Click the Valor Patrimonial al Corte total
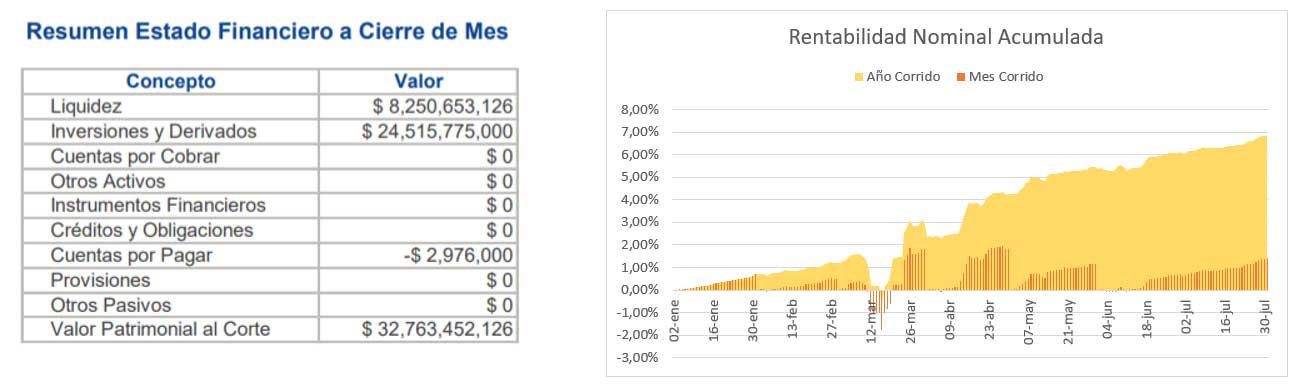1314x391 pixels. (438, 329)
